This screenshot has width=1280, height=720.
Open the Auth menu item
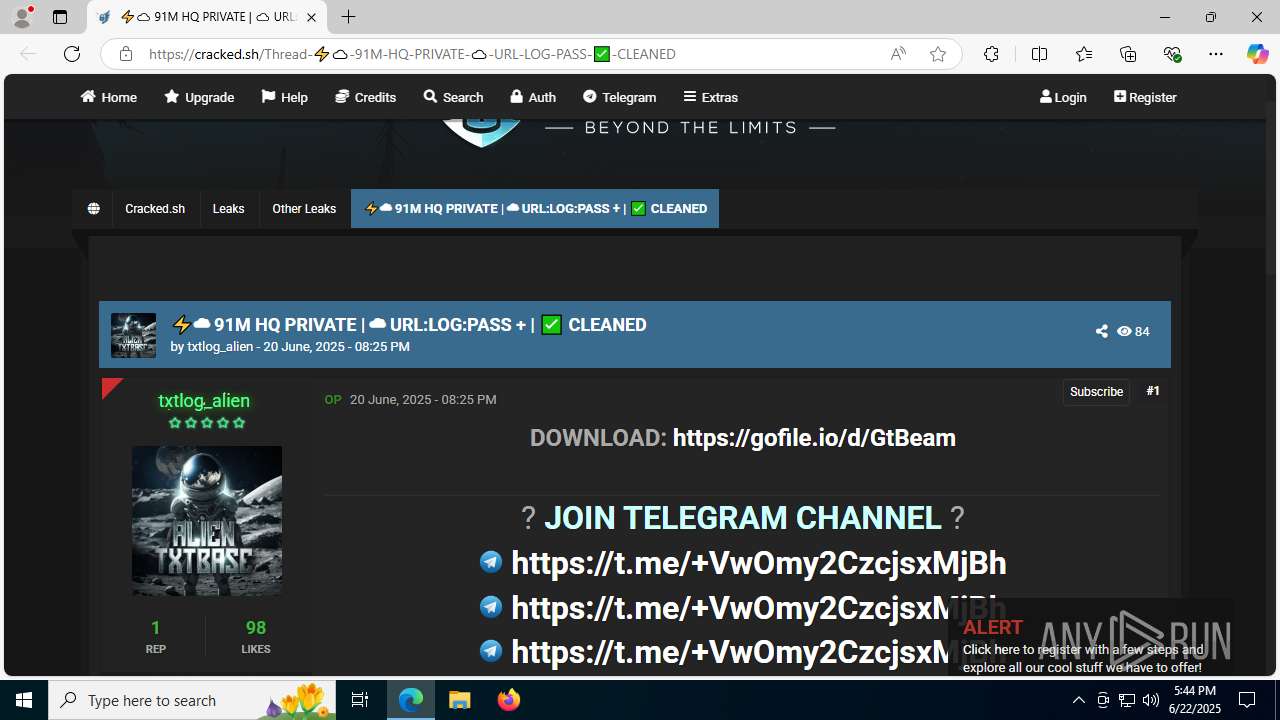pos(533,97)
